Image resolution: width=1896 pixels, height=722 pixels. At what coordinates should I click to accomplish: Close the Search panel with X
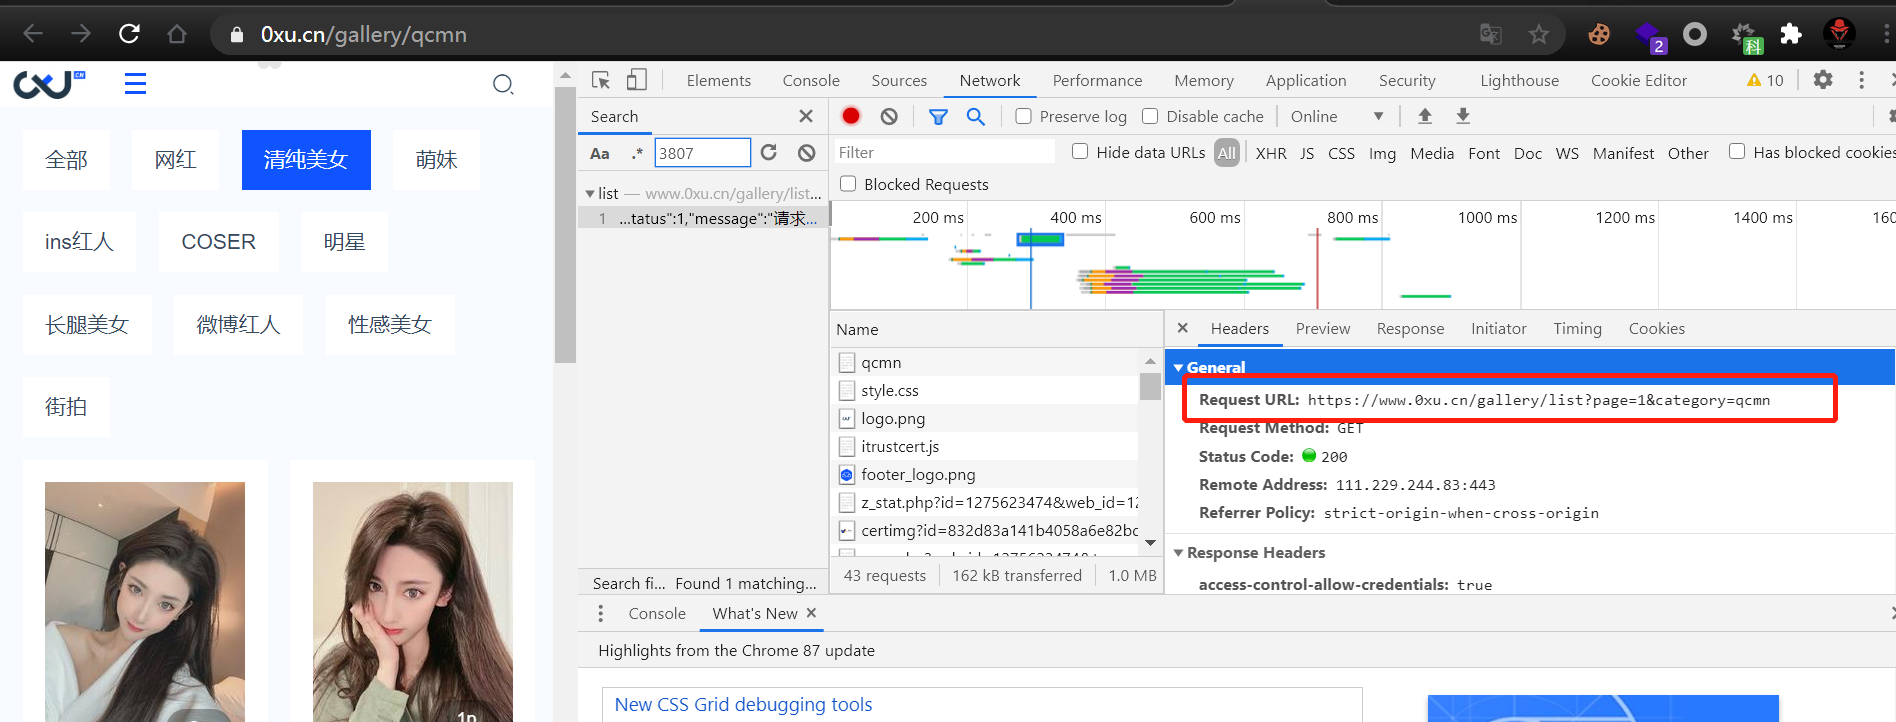click(x=806, y=116)
